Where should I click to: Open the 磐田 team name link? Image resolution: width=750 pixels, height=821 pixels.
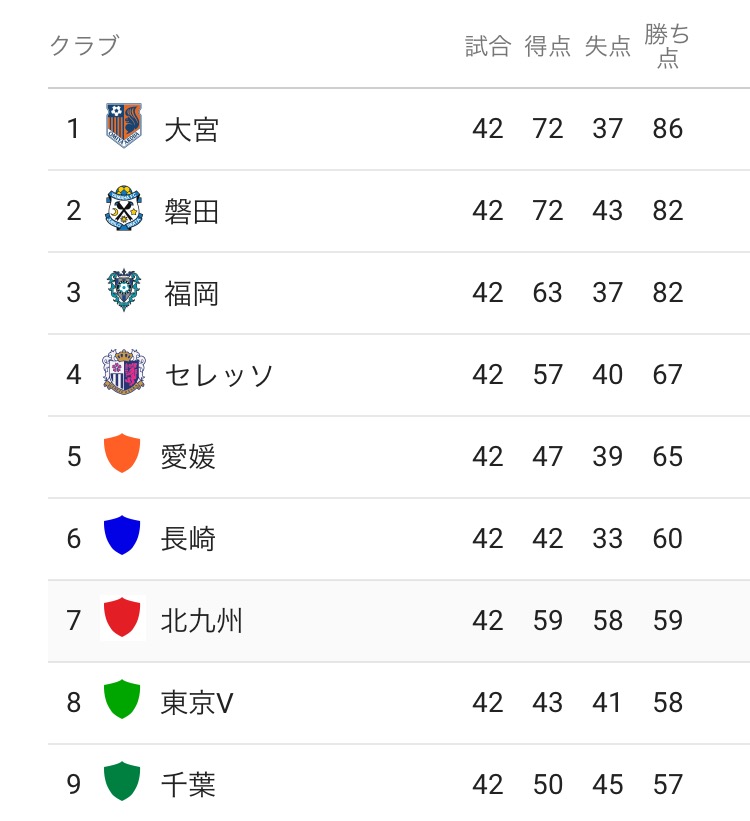[191, 211]
